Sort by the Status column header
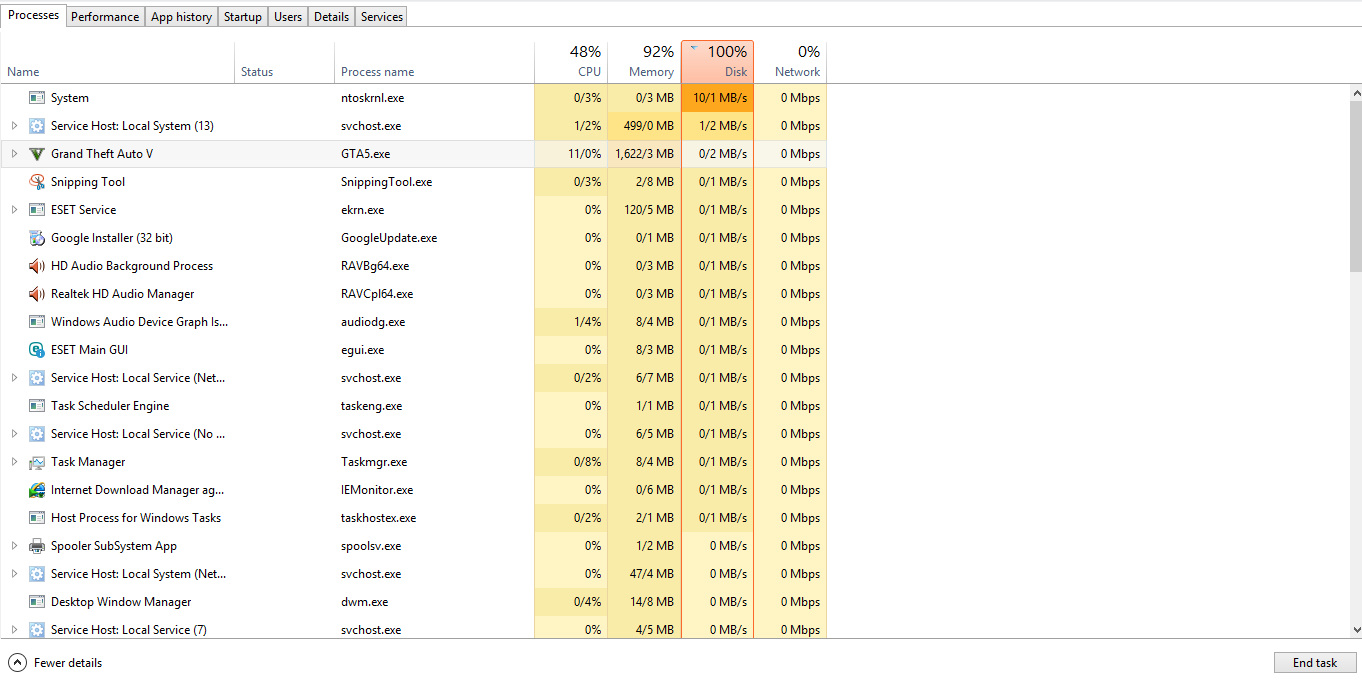 pos(284,62)
